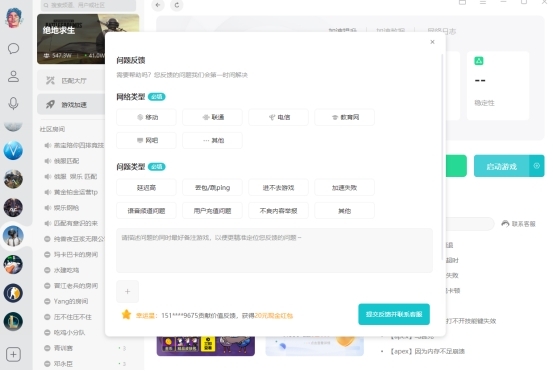The image size is (553, 371).
Task: Click the AC emblem community icon
Action: tap(13, 207)
